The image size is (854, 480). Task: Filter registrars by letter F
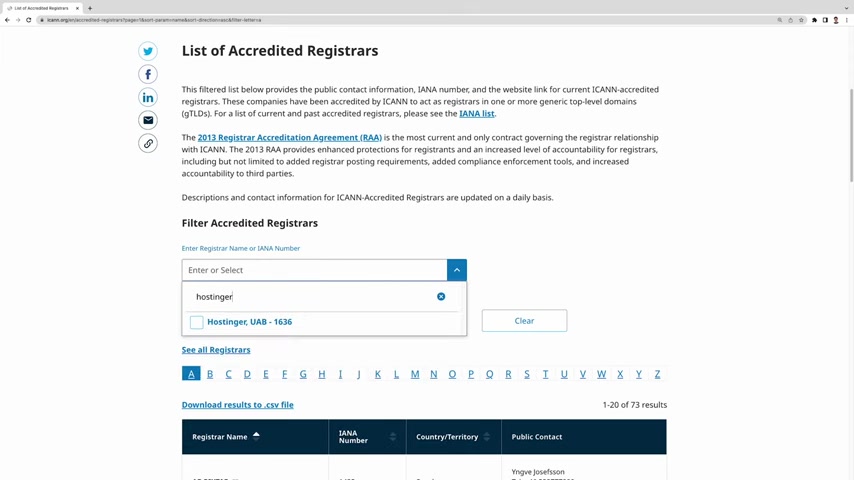pyautogui.click(x=284, y=374)
